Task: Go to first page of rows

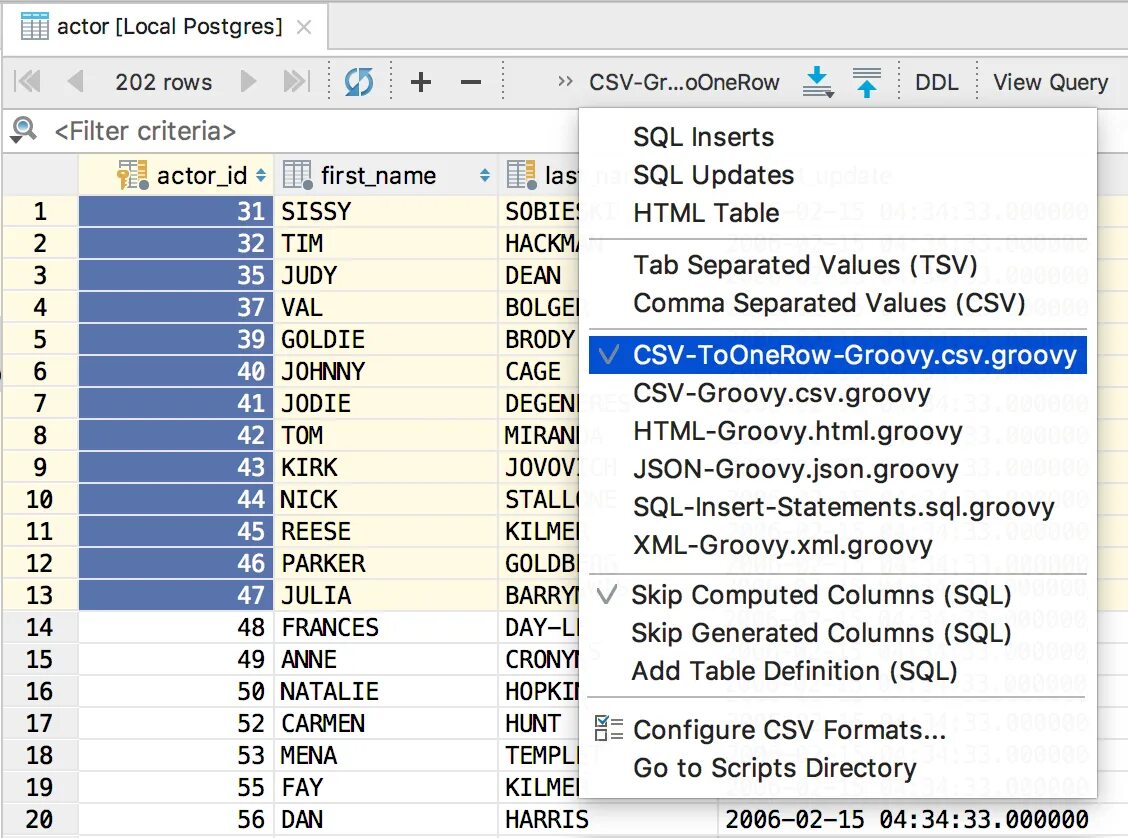Action: point(28,82)
